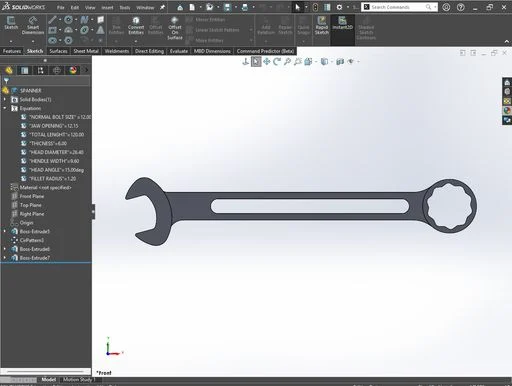Click the Home icon in title bar
Screen dimensions: 512x386
(x=180, y=7)
